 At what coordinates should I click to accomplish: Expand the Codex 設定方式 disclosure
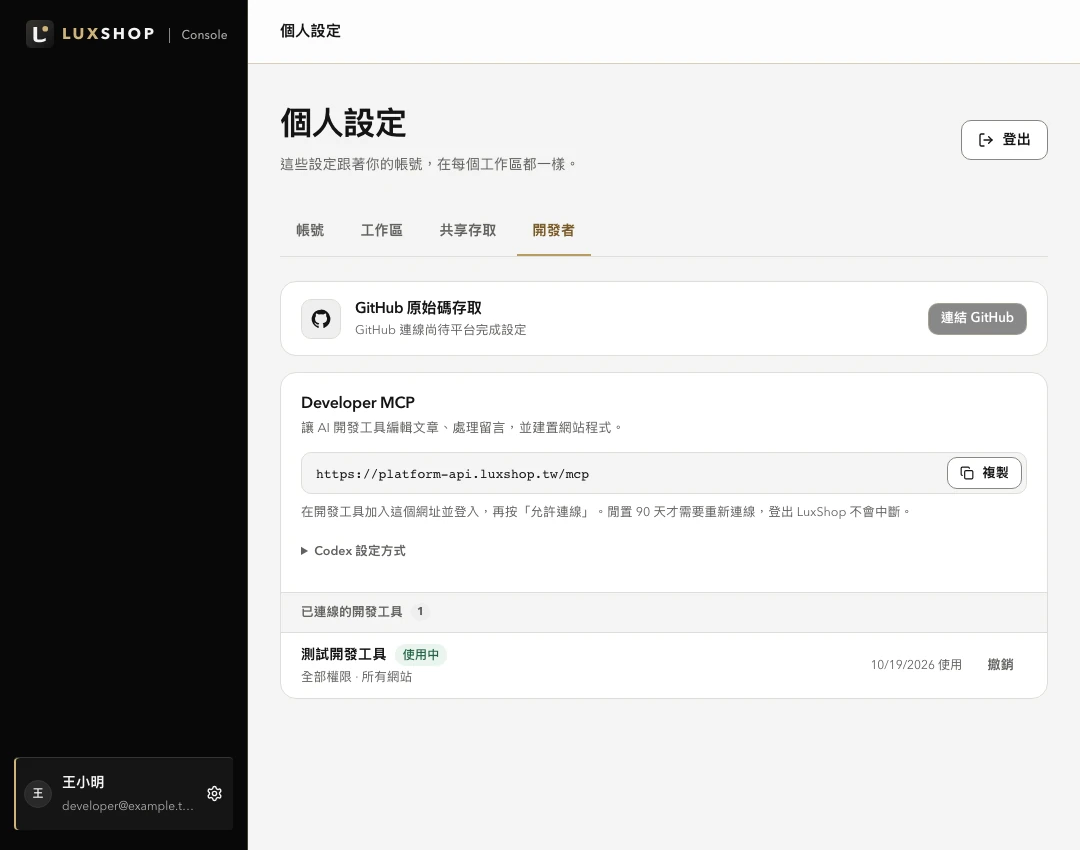point(353,551)
